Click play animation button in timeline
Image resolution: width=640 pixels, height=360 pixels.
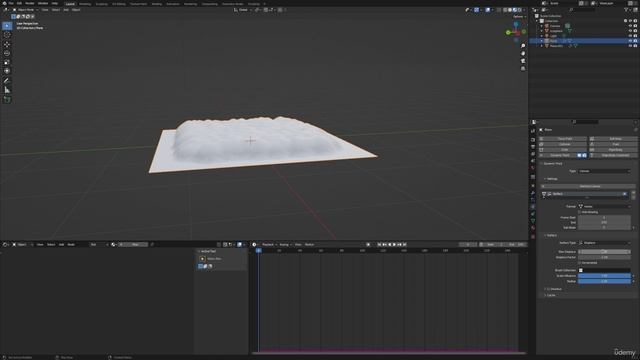pyautogui.click(x=394, y=244)
